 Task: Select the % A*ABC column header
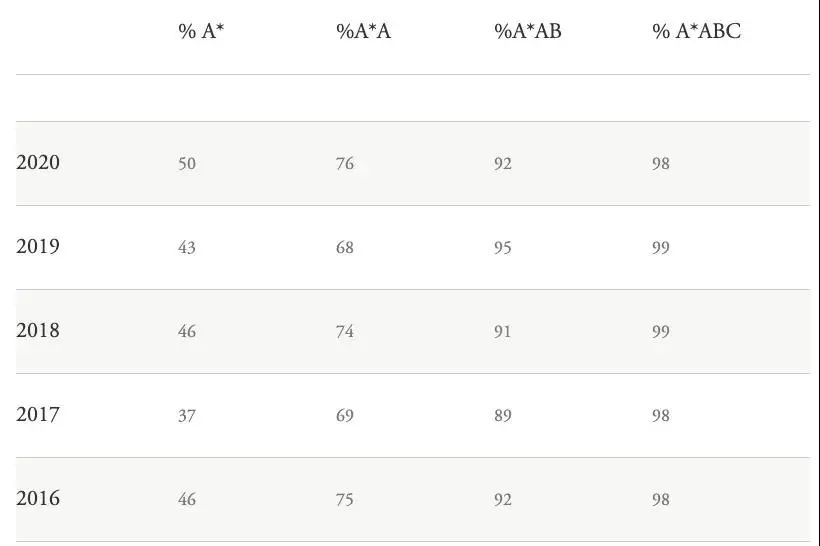[x=697, y=31]
